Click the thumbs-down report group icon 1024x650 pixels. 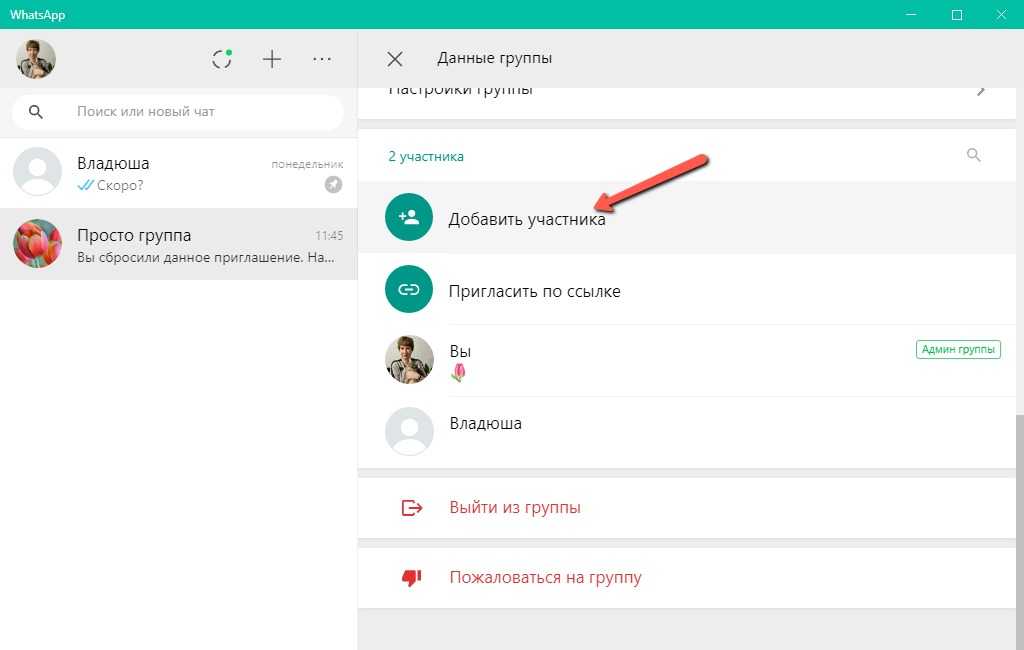coord(411,577)
